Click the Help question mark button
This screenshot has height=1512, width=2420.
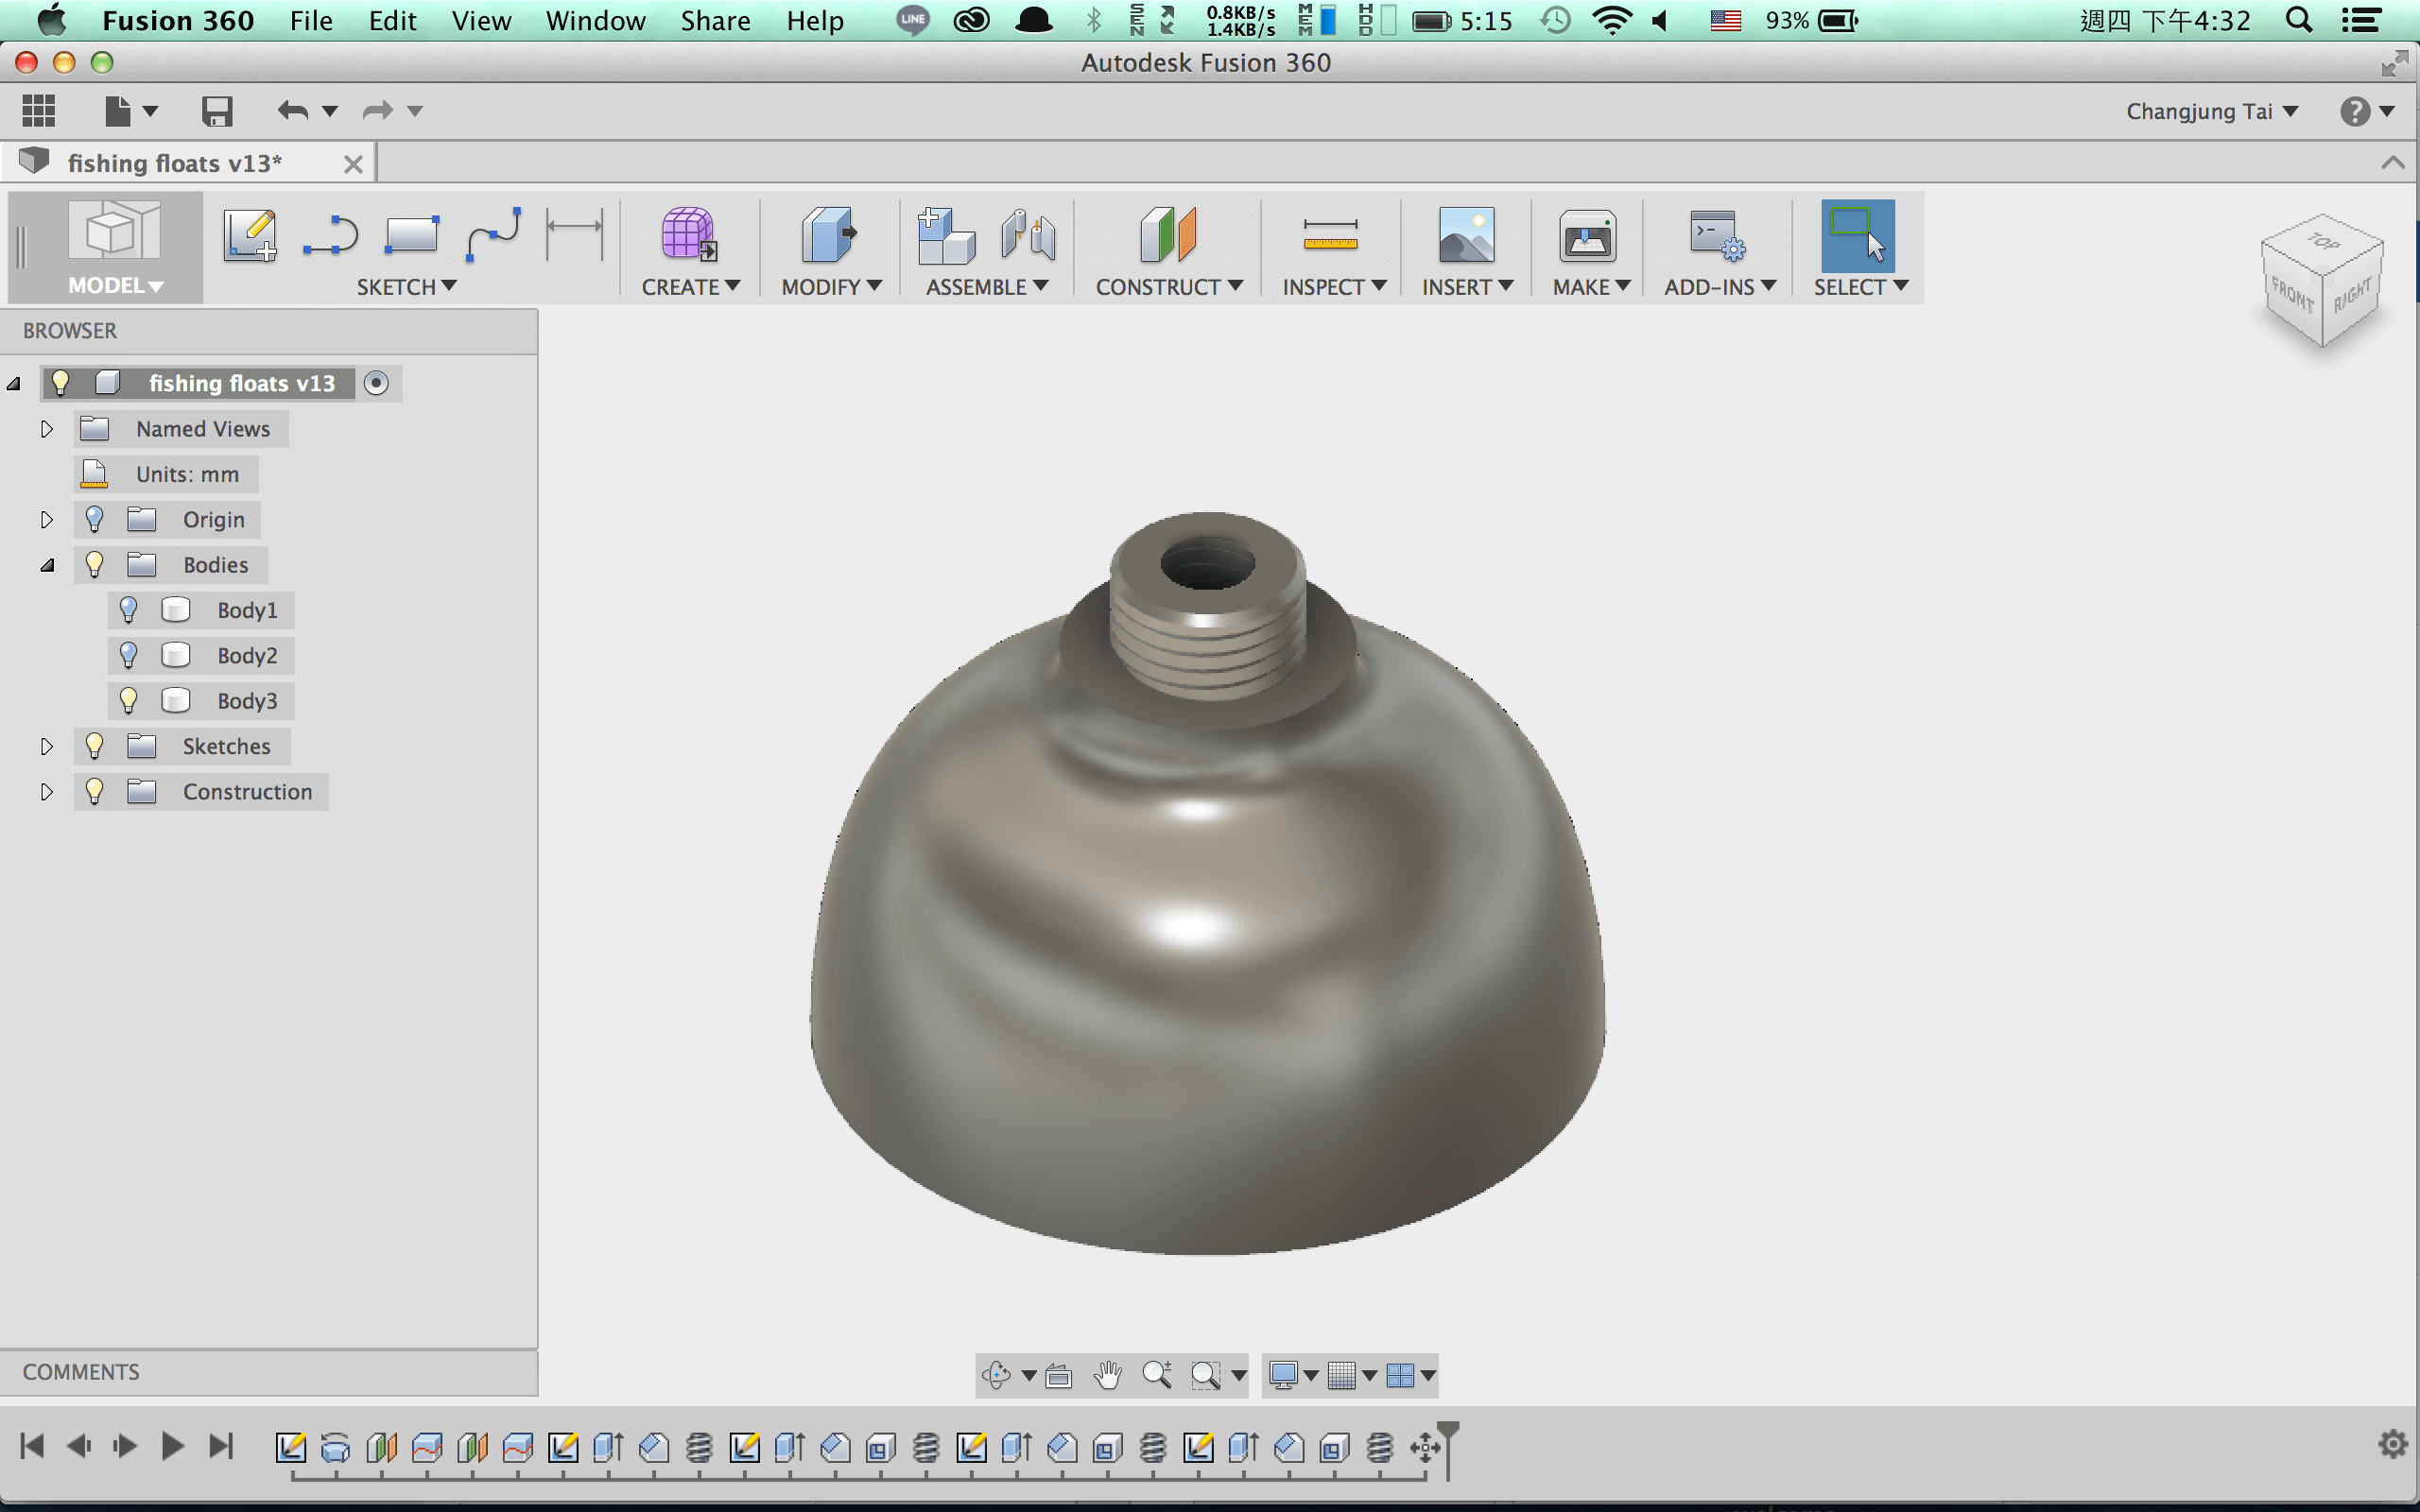pos(2356,111)
